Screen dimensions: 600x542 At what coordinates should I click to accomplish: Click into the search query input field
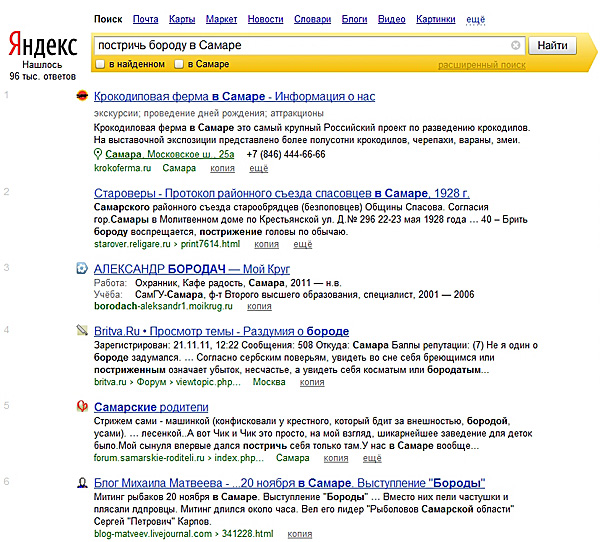click(x=300, y=46)
